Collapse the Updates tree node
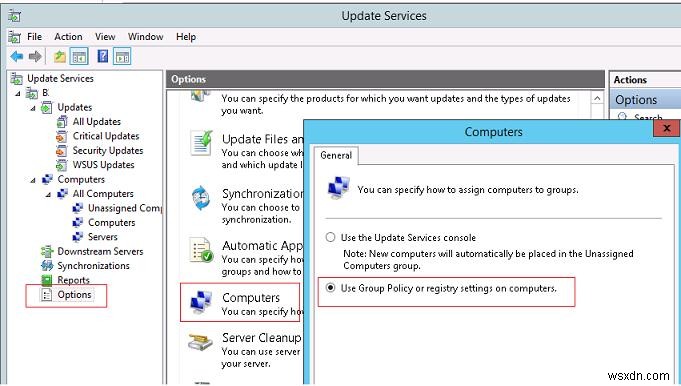This screenshot has height=386, width=681. (33, 108)
